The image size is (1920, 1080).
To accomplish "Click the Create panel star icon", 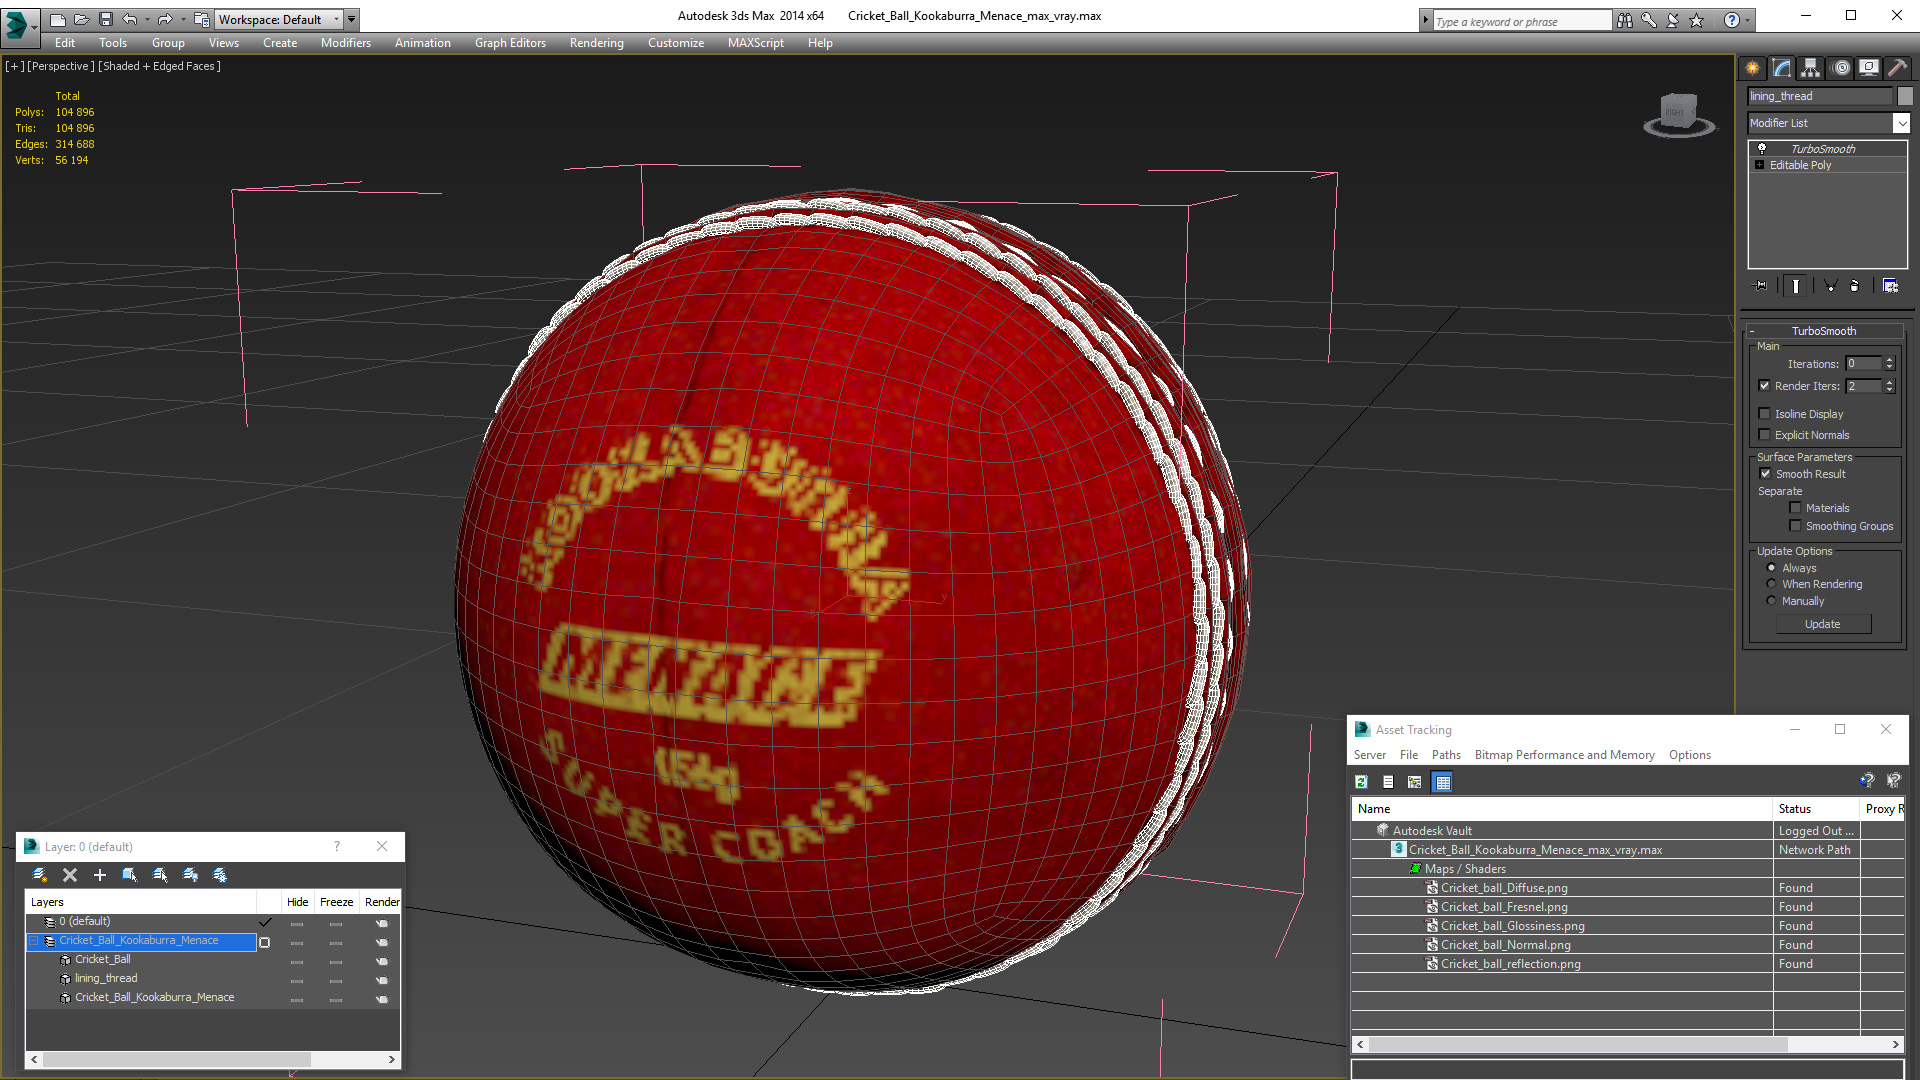I will pos(1752,68).
